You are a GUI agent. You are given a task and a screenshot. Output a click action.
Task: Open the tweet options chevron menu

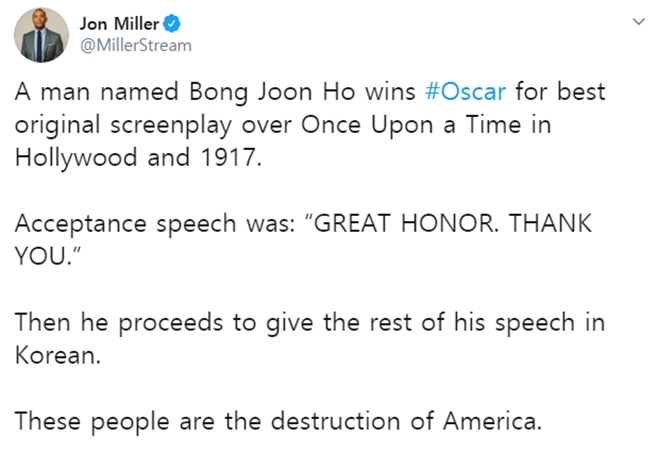[636, 23]
